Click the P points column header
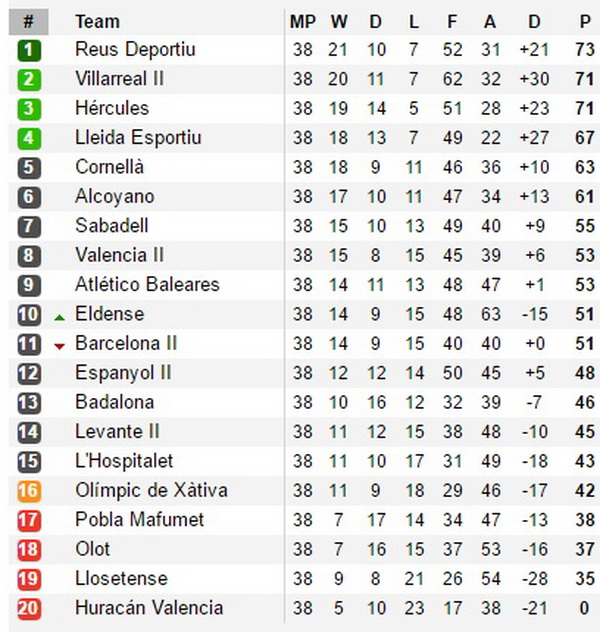Screen dimensions: 600x632 coord(585,22)
